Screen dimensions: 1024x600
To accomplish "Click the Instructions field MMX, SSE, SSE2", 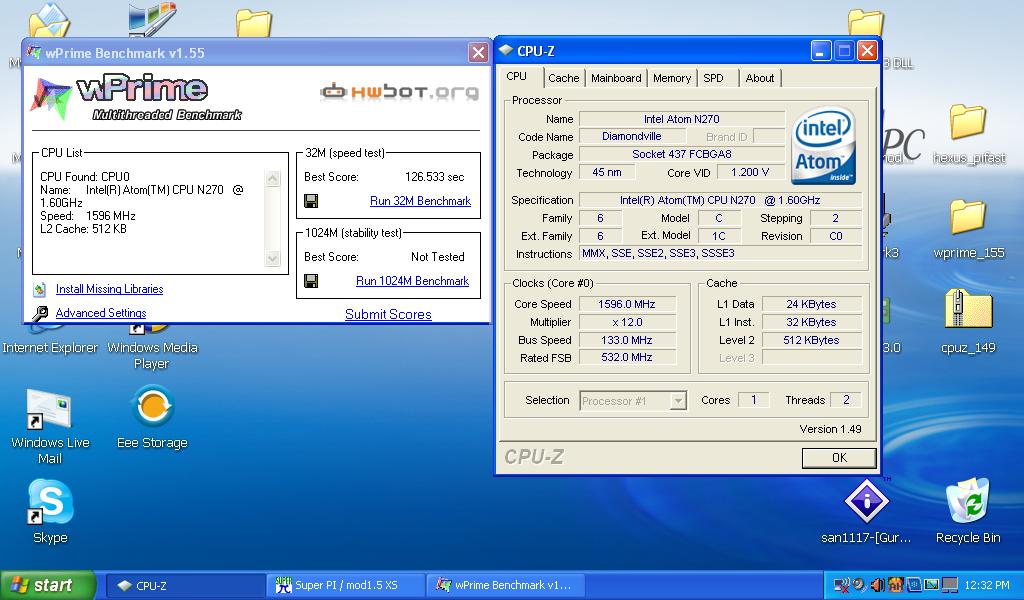I will [720, 253].
